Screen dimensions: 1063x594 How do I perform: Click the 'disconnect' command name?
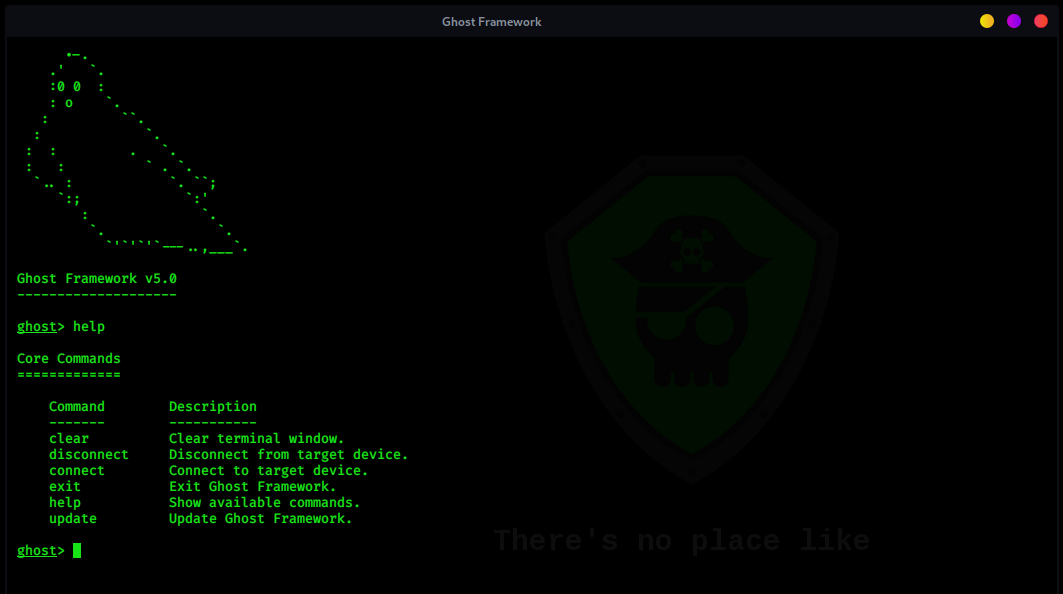click(x=89, y=454)
